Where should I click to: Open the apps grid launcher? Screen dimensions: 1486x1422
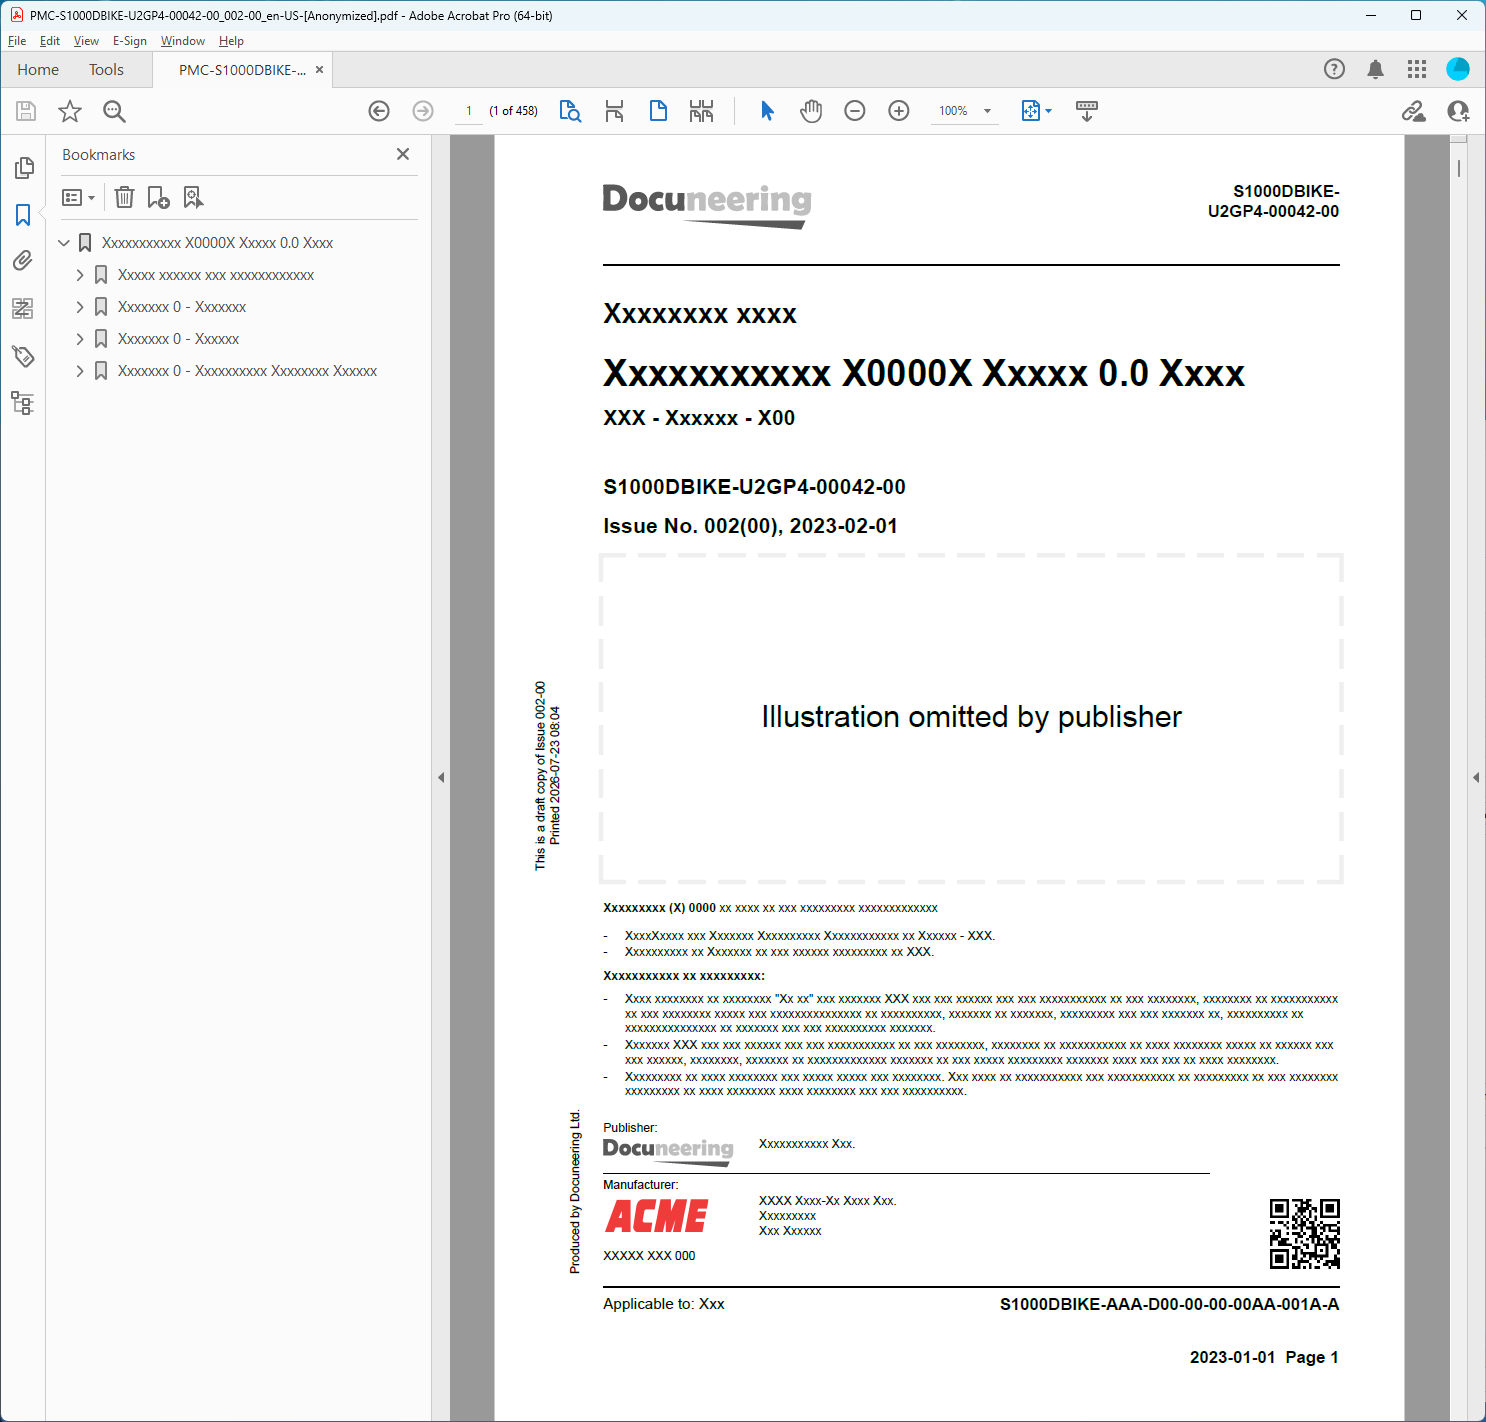1417,69
